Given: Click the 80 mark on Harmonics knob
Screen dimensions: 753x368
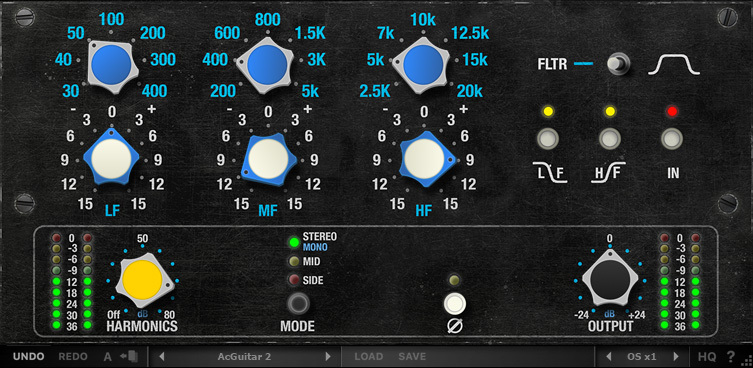Looking at the screenshot, I should (170, 315).
